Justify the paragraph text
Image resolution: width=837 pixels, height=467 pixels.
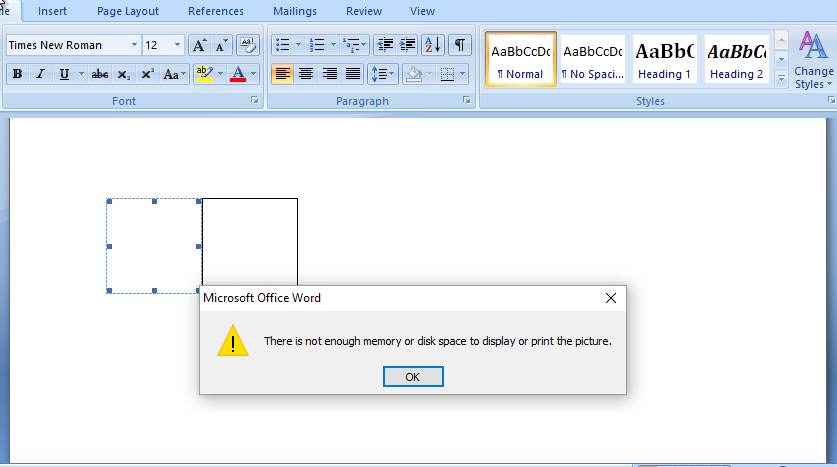(353, 74)
